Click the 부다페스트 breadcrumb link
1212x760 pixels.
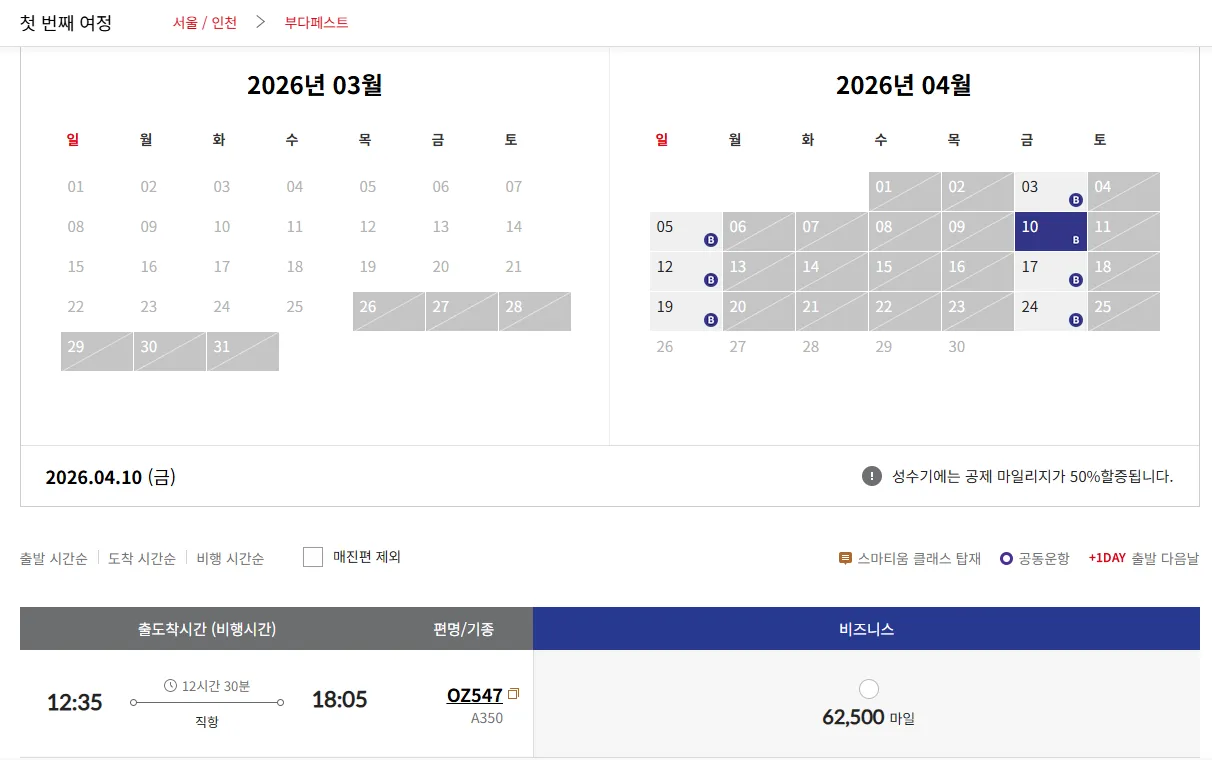pos(318,21)
